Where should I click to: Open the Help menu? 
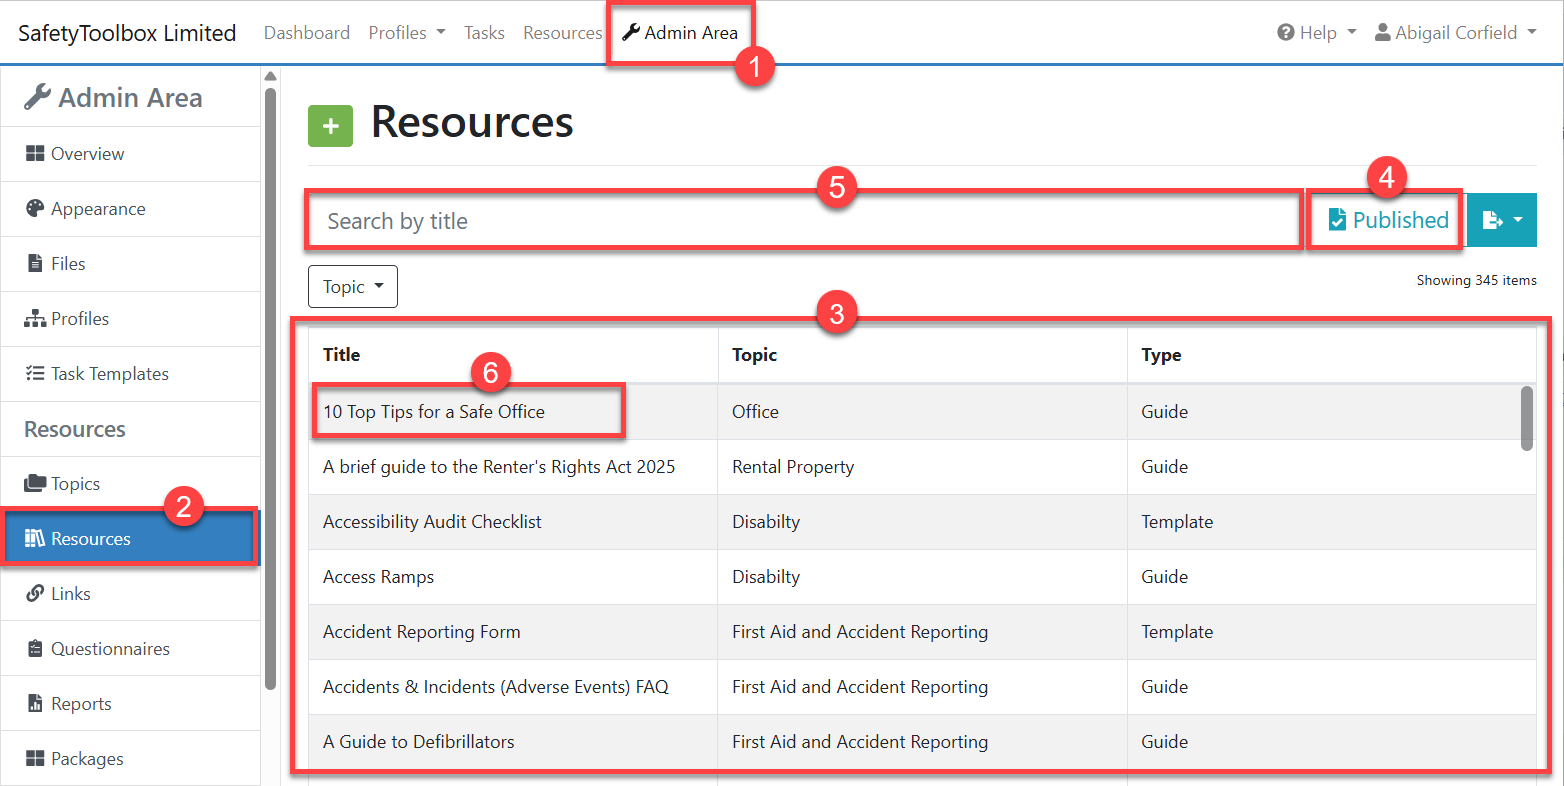pyautogui.click(x=1316, y=33)
